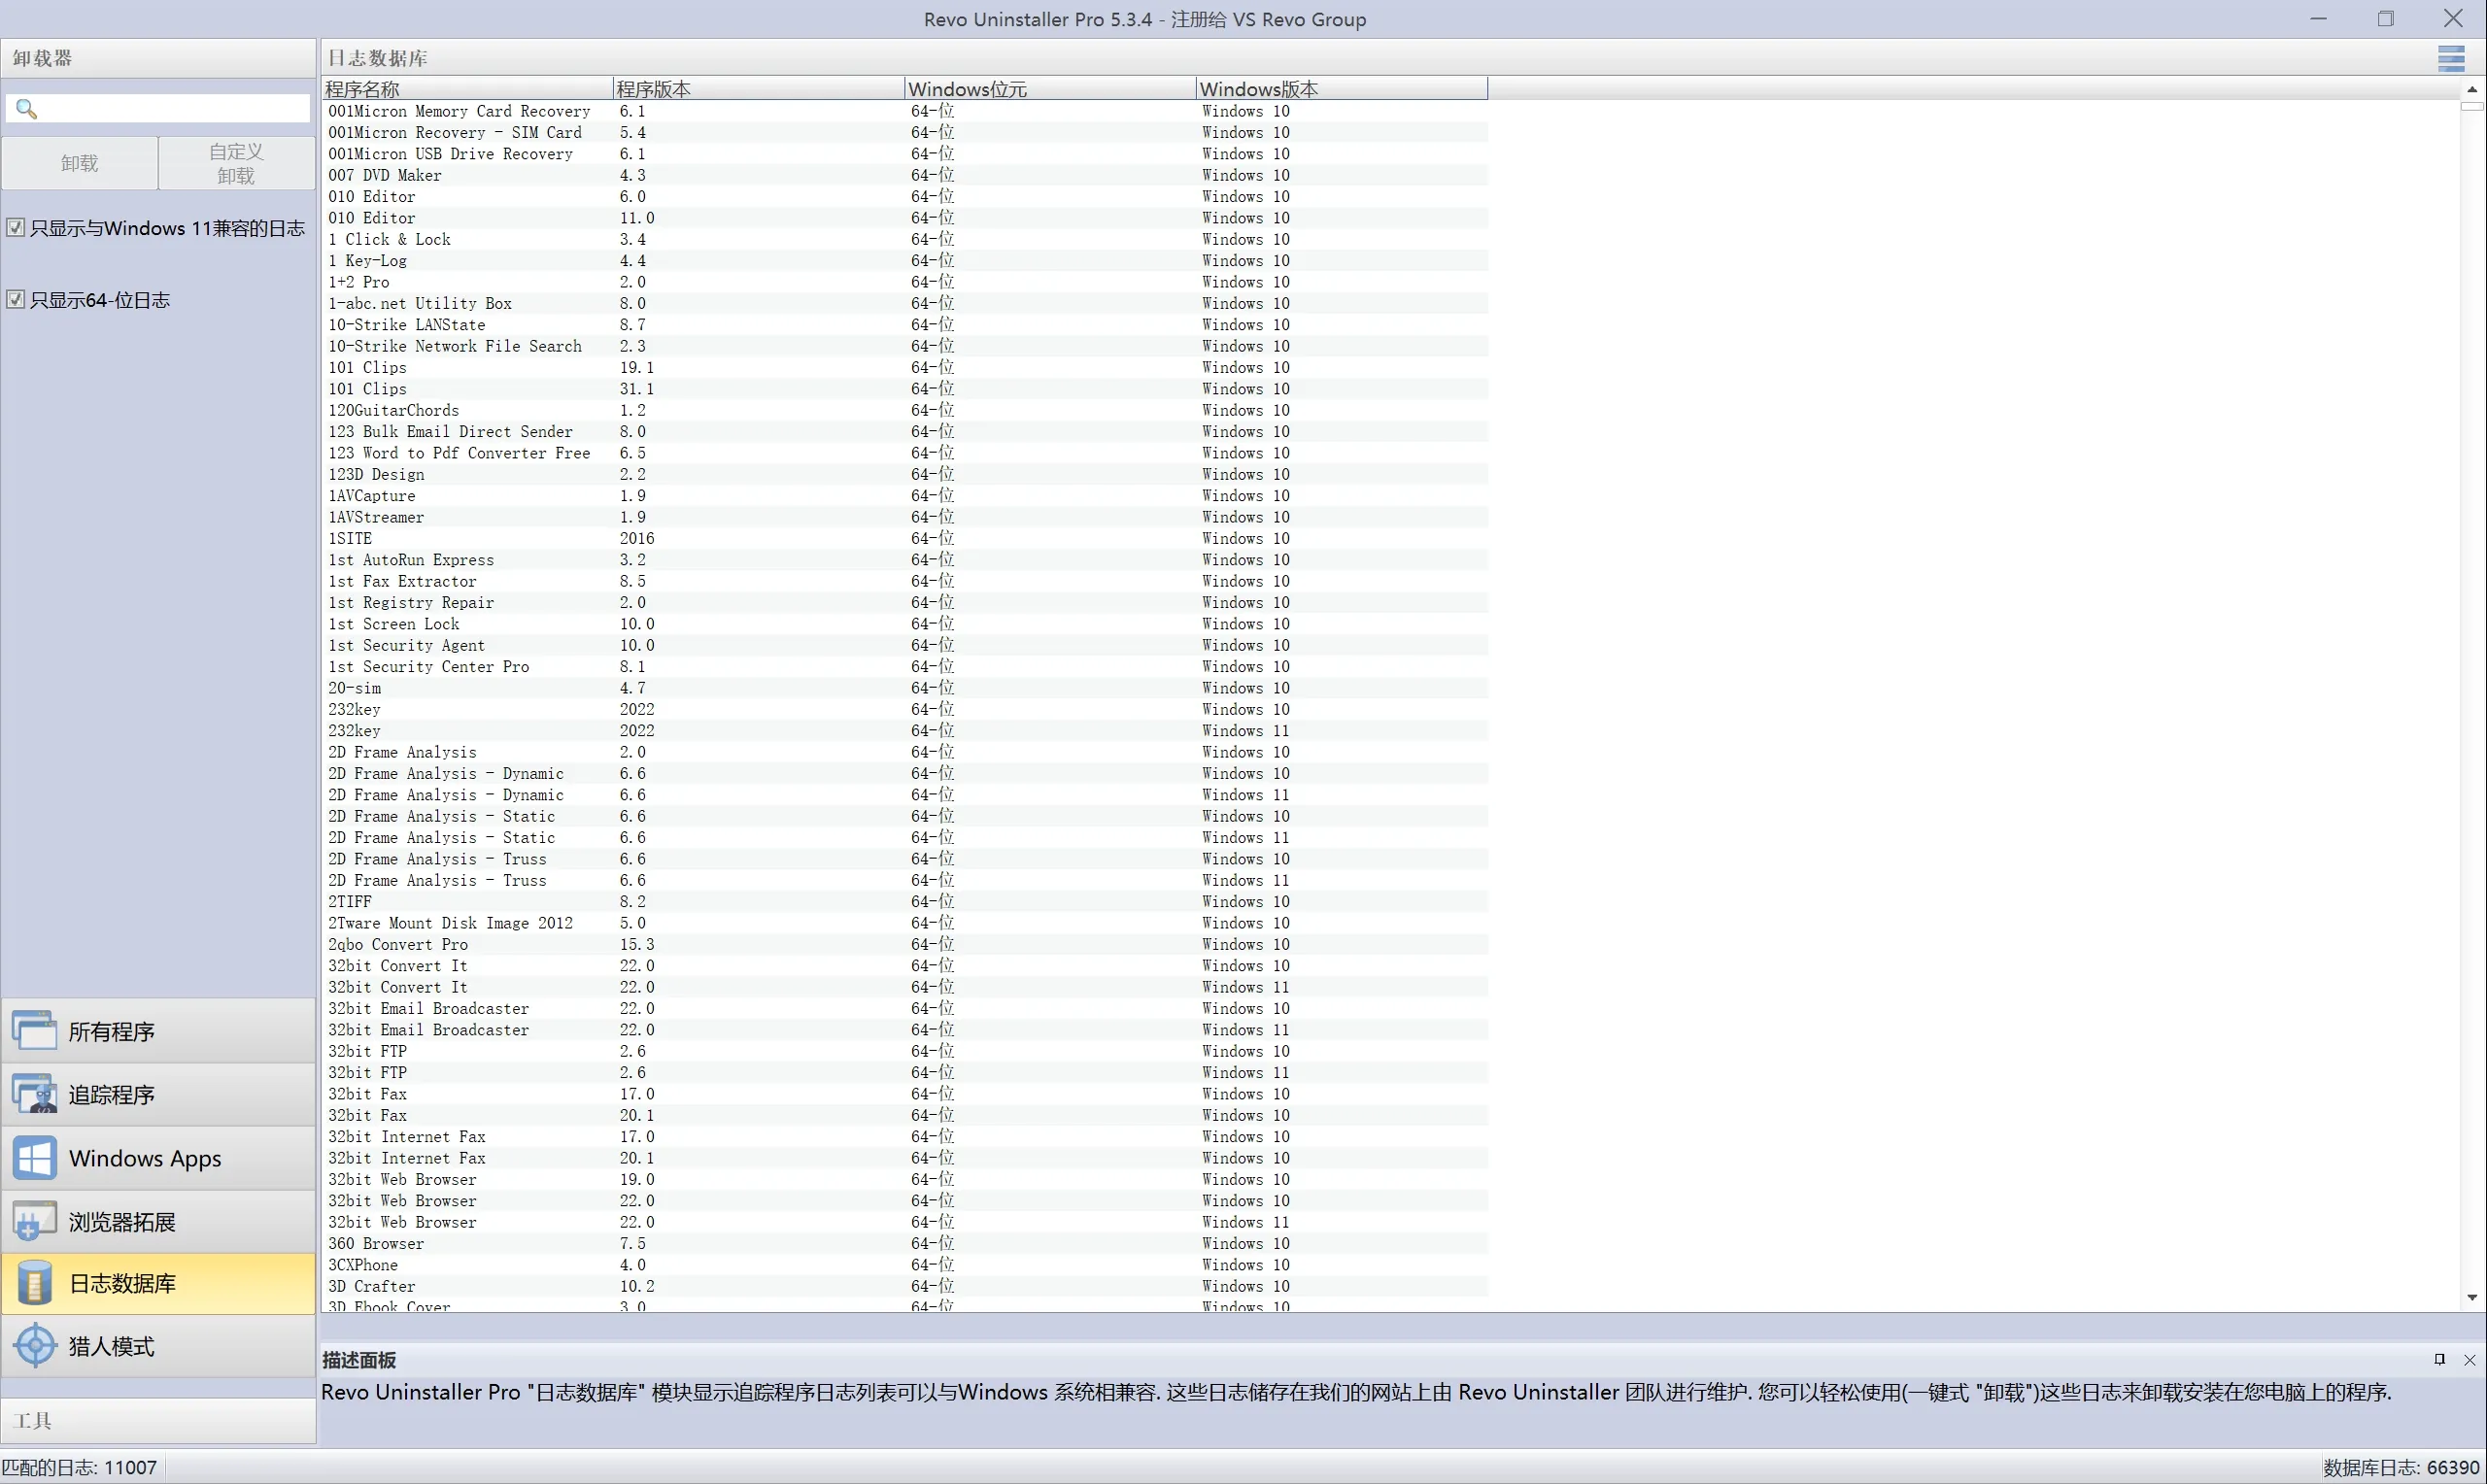
Task: Select the Logs Database (日志数据库) icon
Action: click(36, 1283)
